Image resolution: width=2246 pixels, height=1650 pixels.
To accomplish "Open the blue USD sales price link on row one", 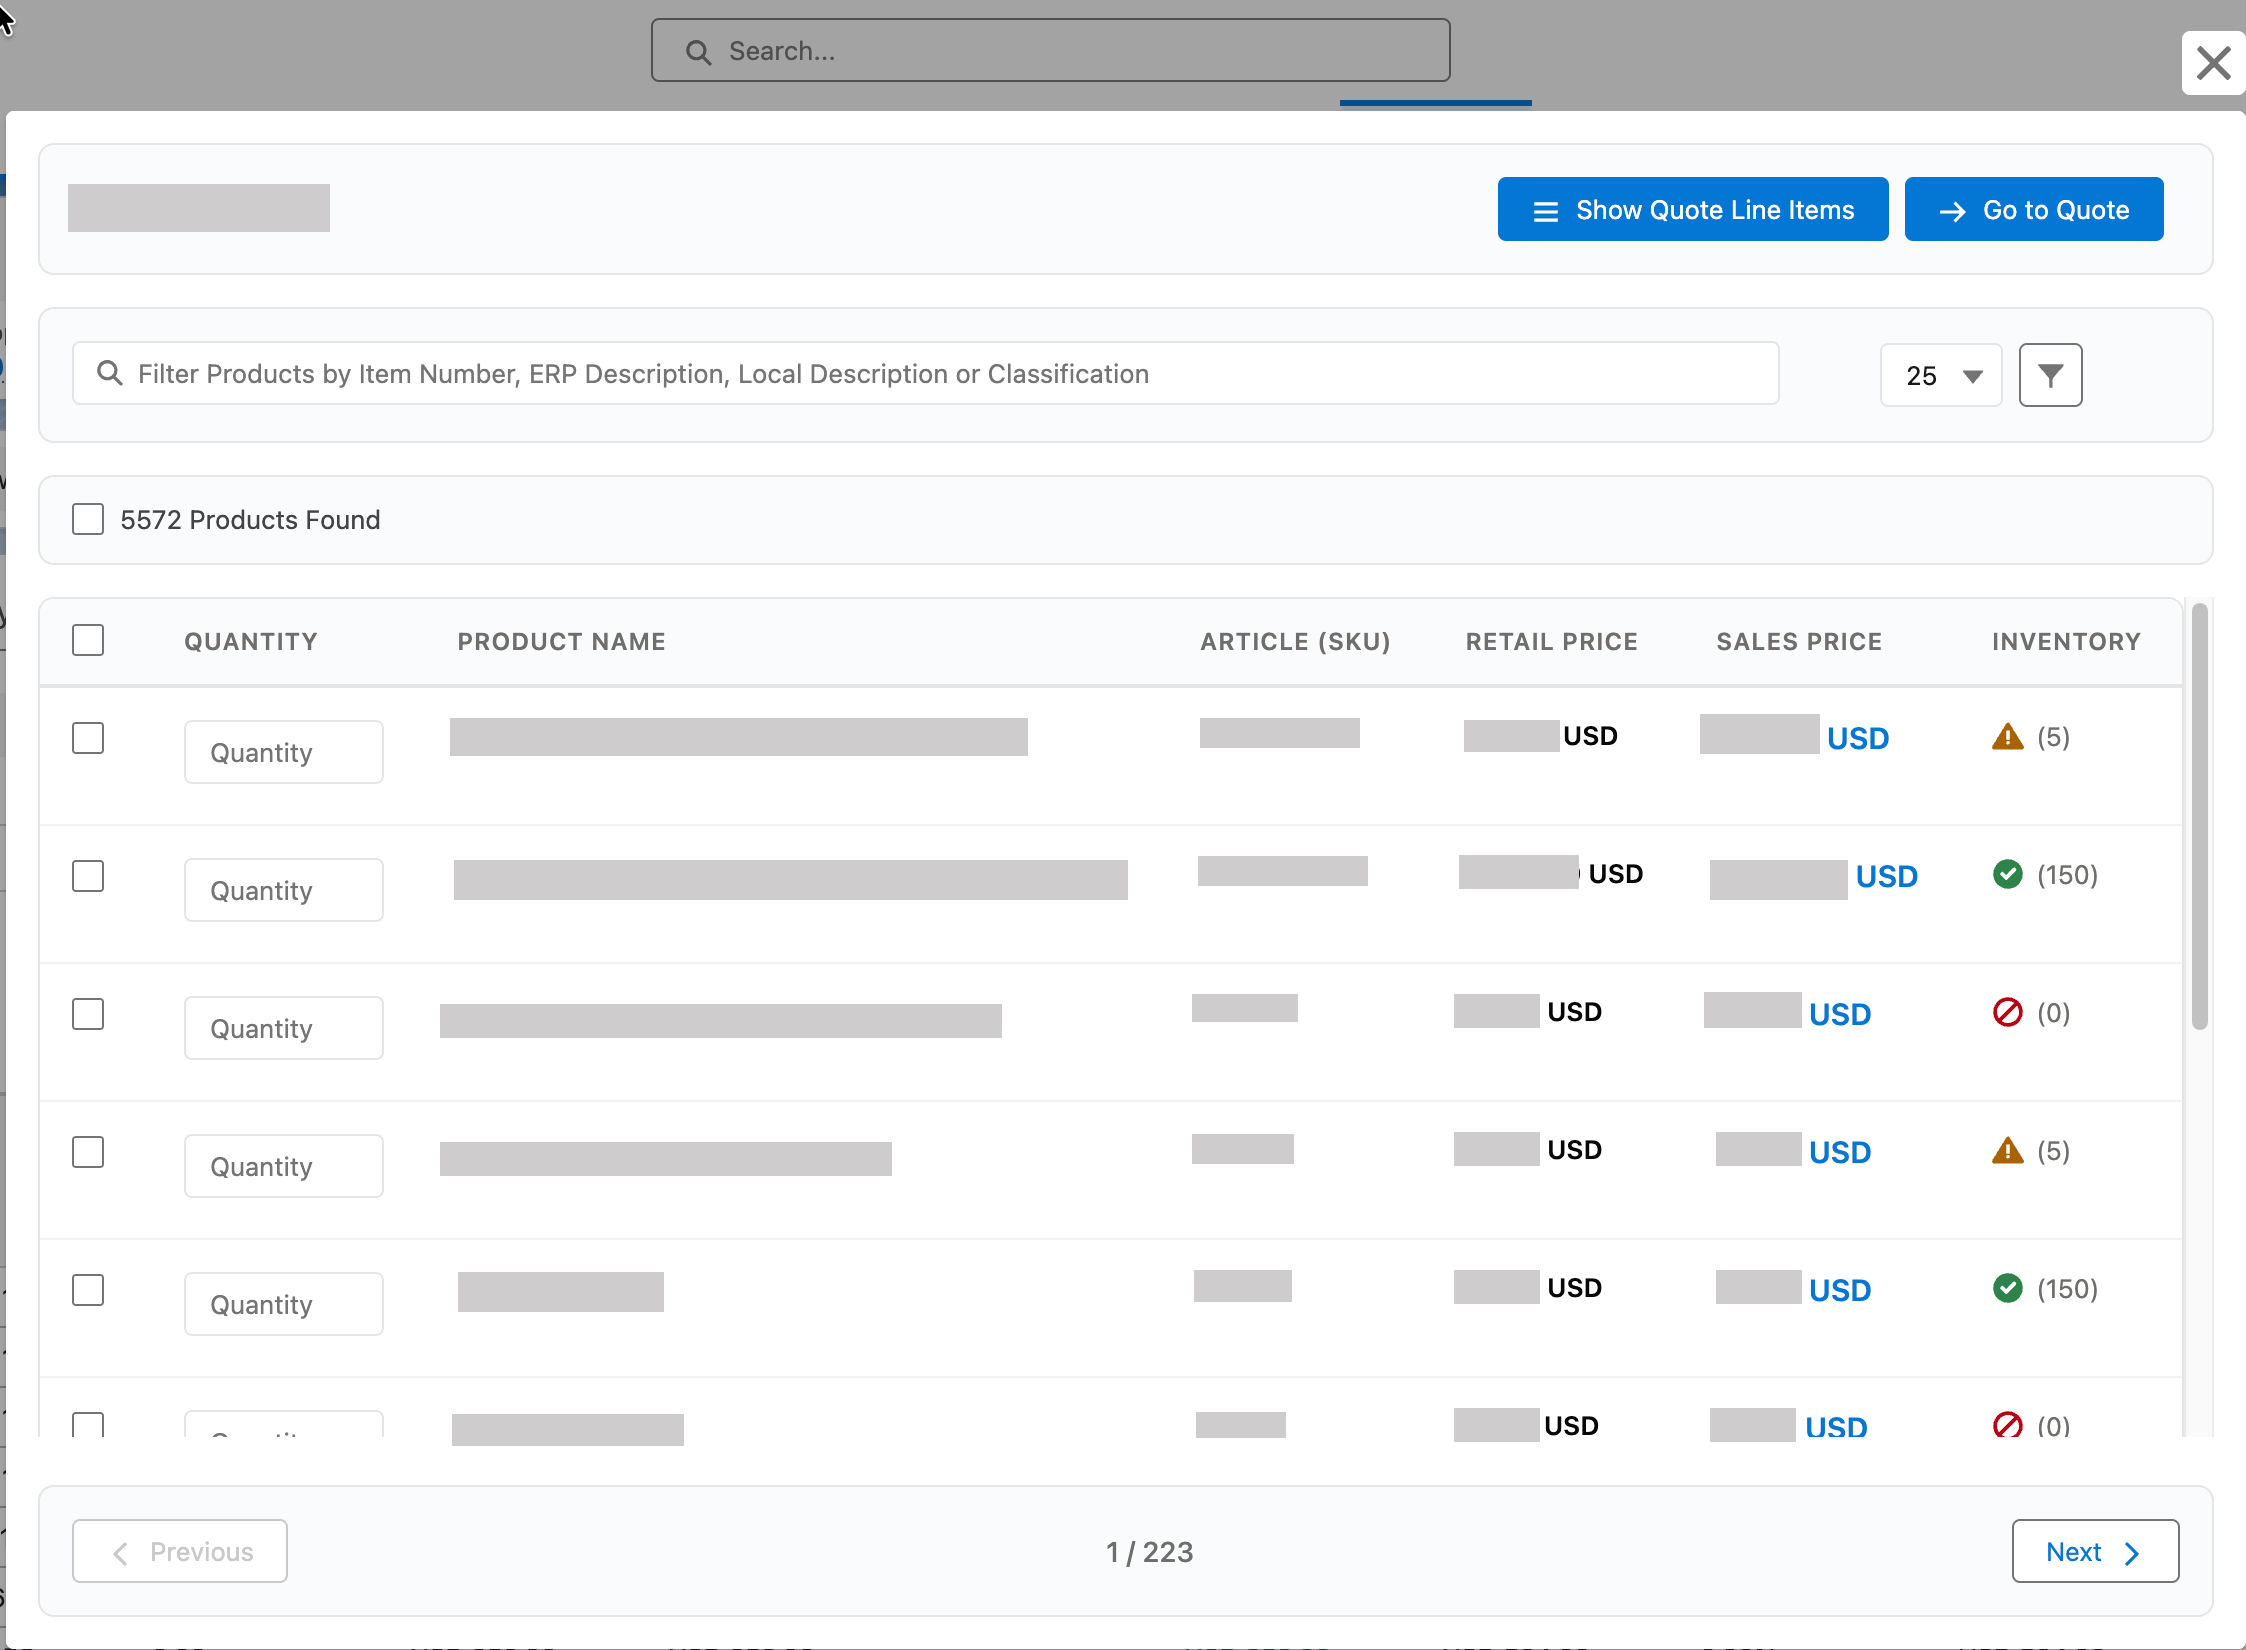I will tap(1857, 737).
